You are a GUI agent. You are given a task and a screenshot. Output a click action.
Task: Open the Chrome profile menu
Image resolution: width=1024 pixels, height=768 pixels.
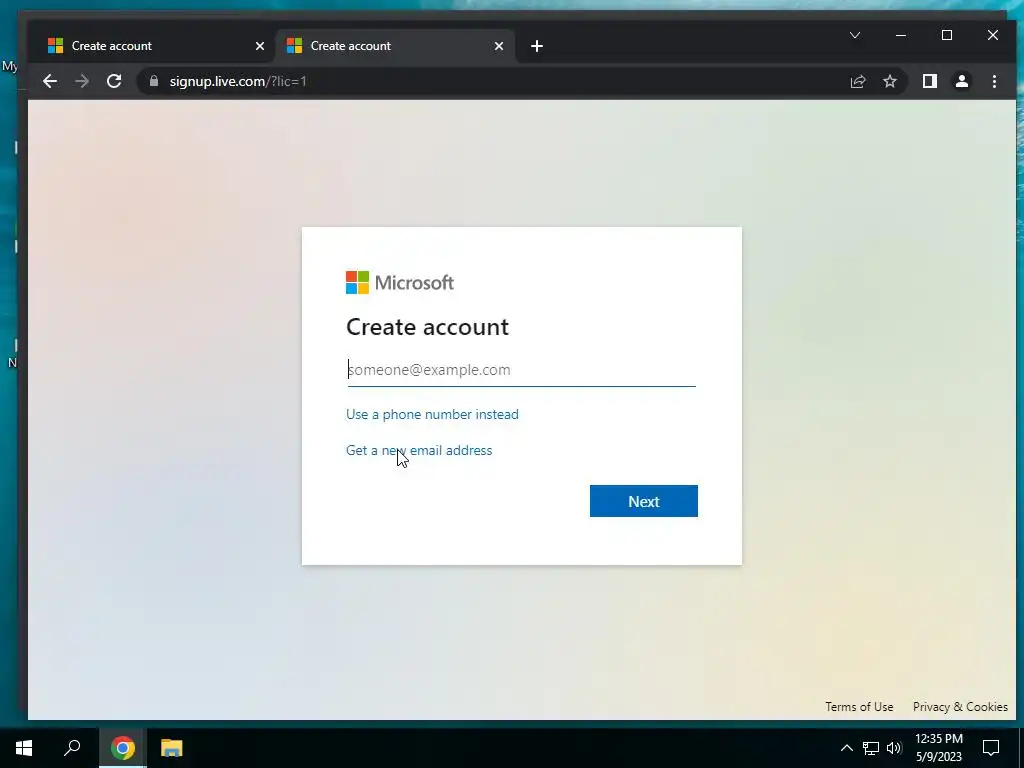click(961, 81)
